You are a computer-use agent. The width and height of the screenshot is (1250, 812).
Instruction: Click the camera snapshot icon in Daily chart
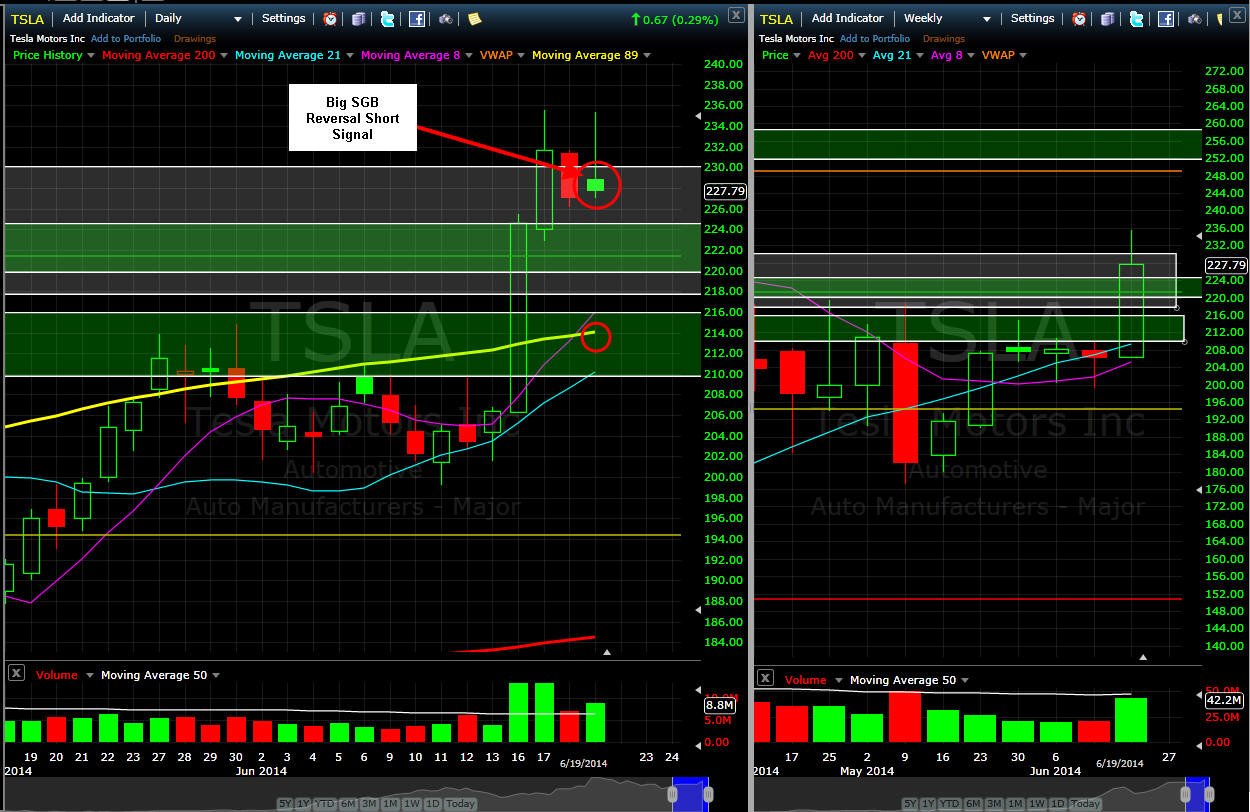click(x=446, y=19)
